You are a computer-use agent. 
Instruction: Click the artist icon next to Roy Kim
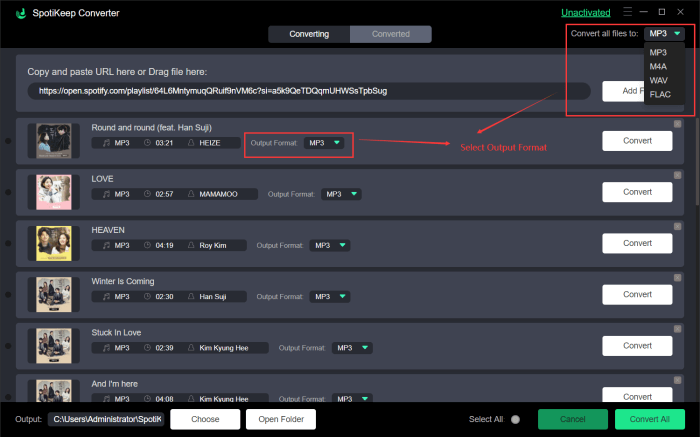pyautogui.click(x=191, y=245)
